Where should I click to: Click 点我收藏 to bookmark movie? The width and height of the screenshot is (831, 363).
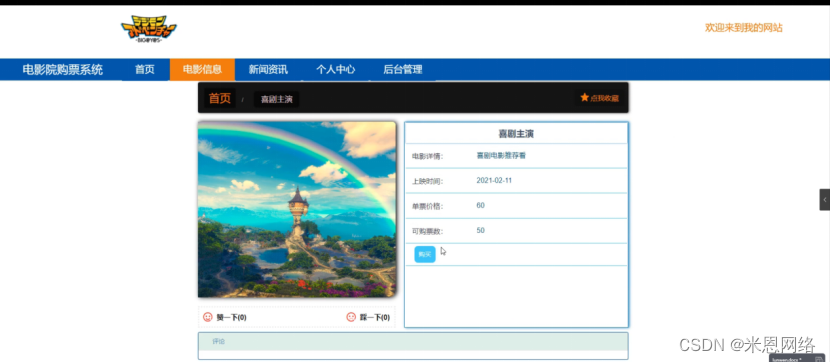click(x=604, y=98)
